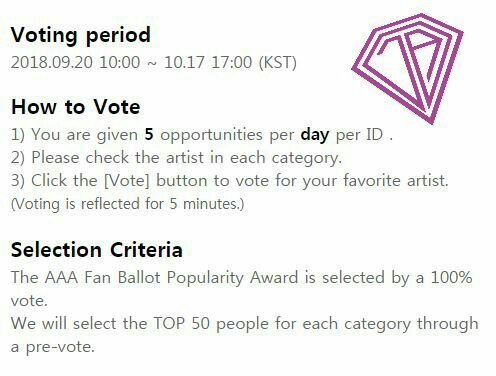
Task: Click the (KST) timezone label
Action: click(278, 63)
